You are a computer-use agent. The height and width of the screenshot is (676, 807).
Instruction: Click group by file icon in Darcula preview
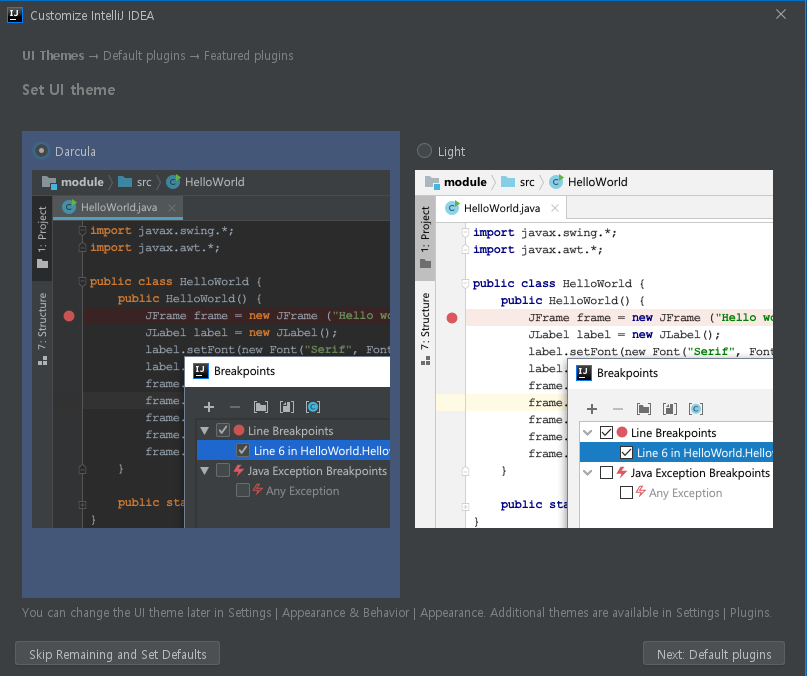tap(287, 407)
